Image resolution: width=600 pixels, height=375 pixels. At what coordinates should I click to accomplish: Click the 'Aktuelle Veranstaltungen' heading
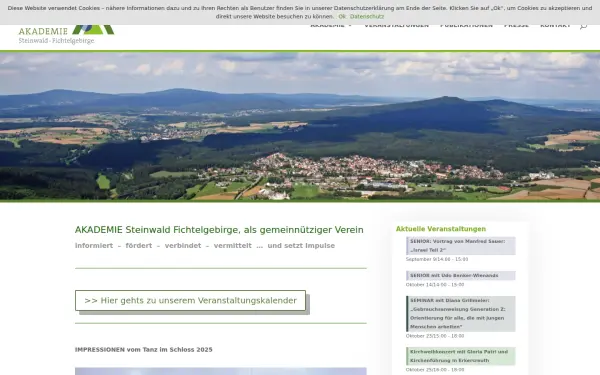pyautogui.click(x=441, y=229)
